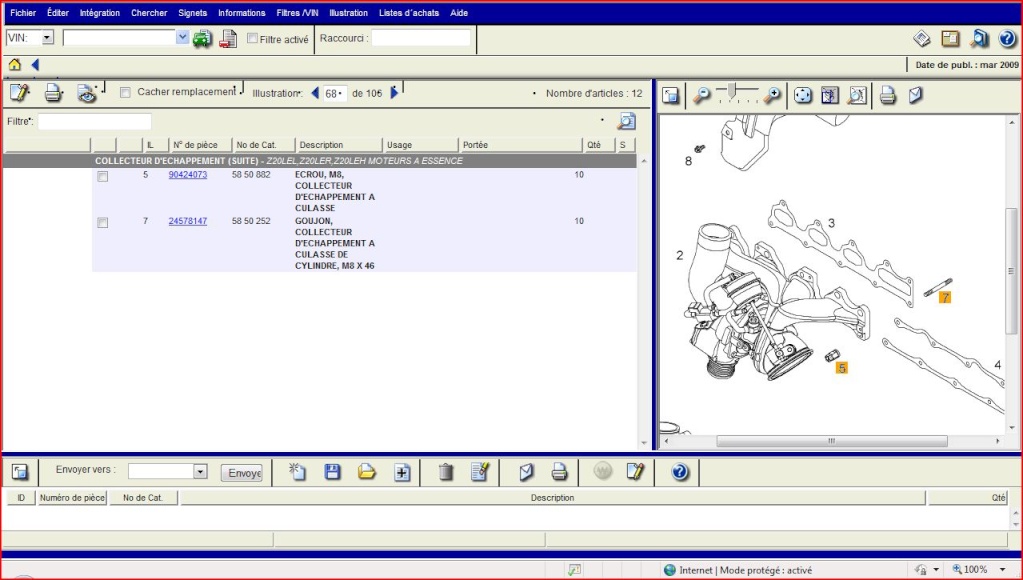Check the box for part 24578147
Viewport: 1023px width, 580px height.
(x=102, y=222)
